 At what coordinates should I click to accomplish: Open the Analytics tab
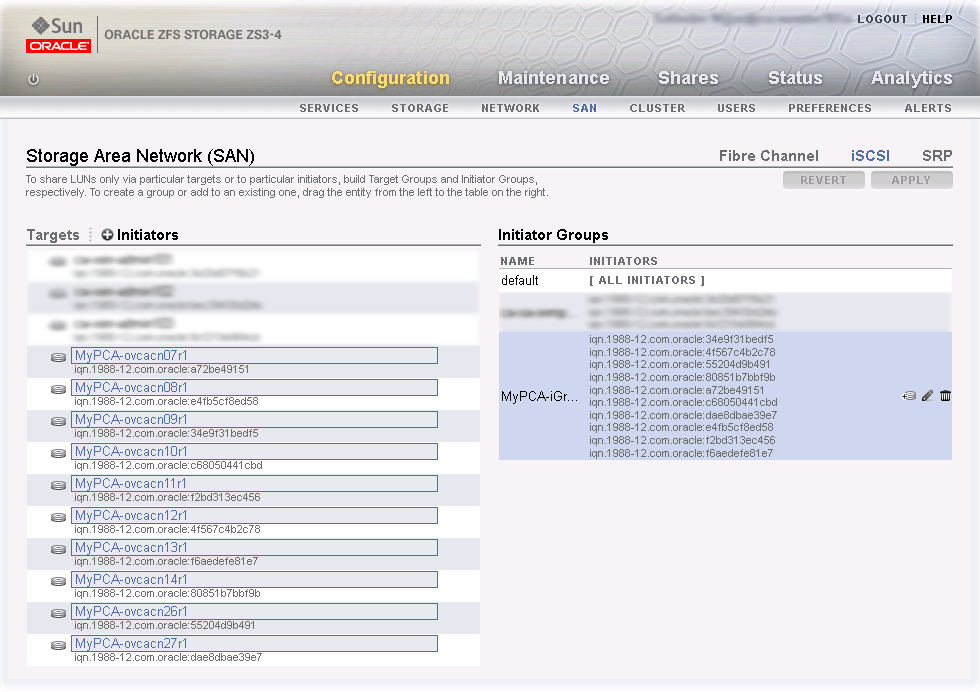click(x=910, y=77)
